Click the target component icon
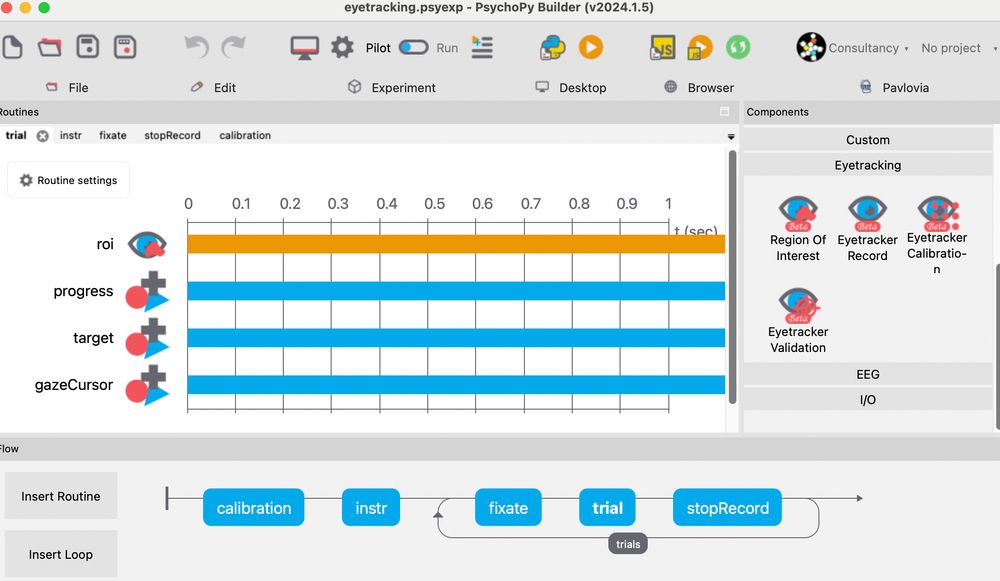The image size is (1000, 581). pos(147,338)
